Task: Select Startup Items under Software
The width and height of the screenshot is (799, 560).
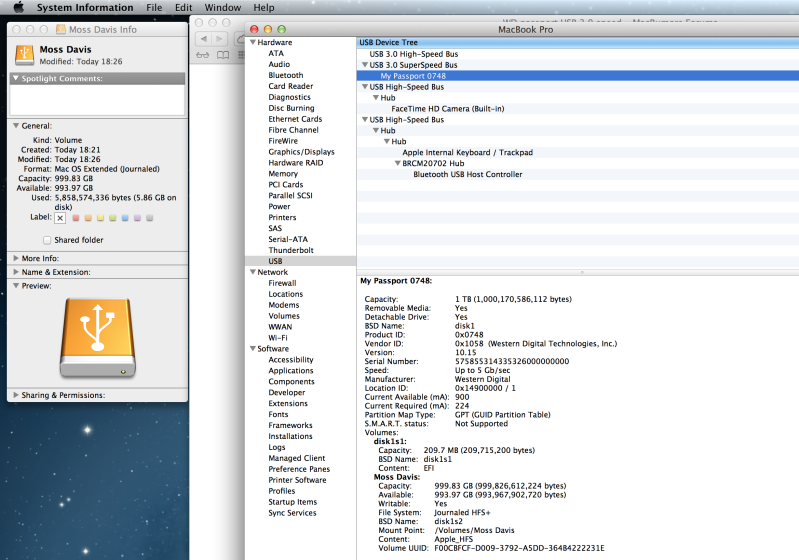Action: [x=292, y=502]
